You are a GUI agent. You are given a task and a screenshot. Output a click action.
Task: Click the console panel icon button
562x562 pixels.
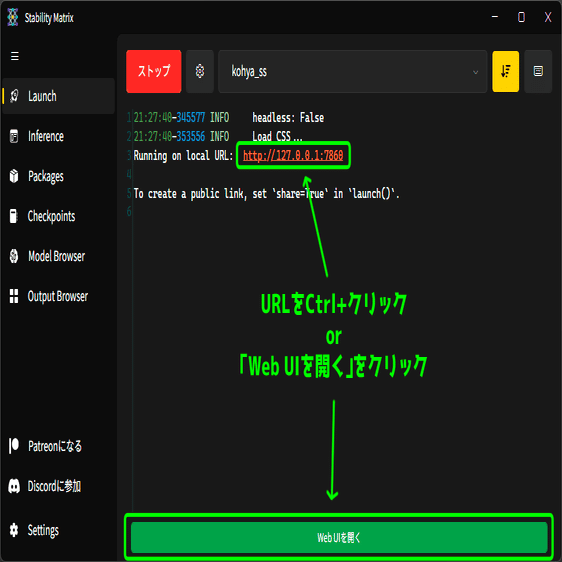[x=538, y=71]
